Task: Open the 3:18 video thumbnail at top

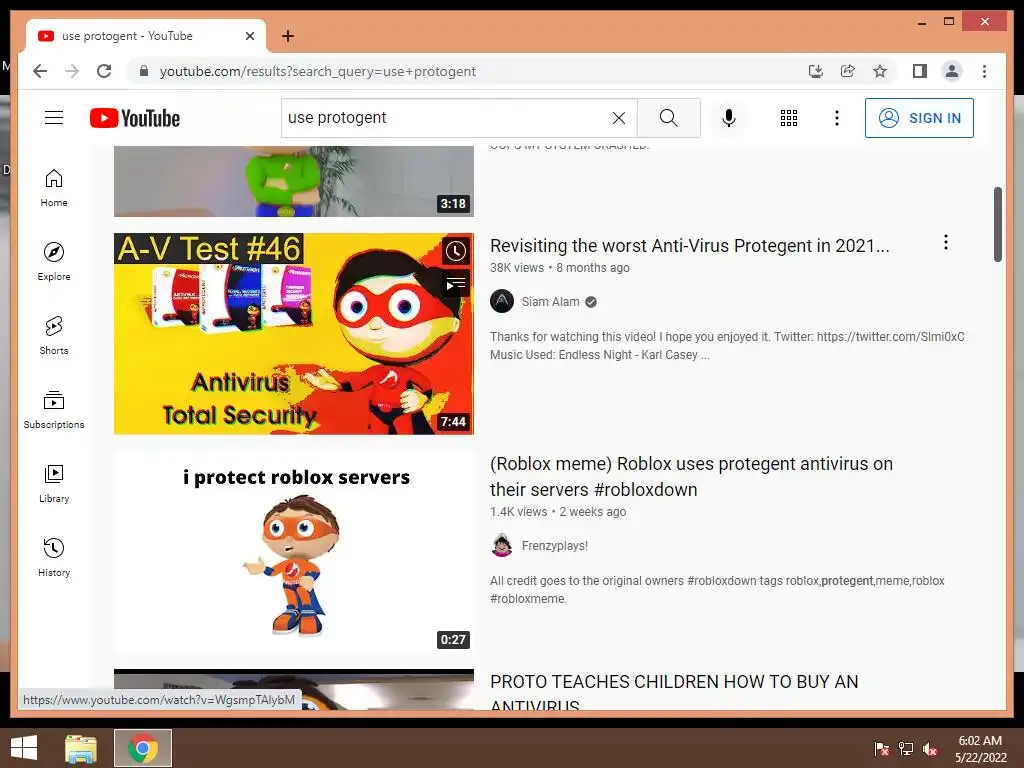Action: point(294,181)
